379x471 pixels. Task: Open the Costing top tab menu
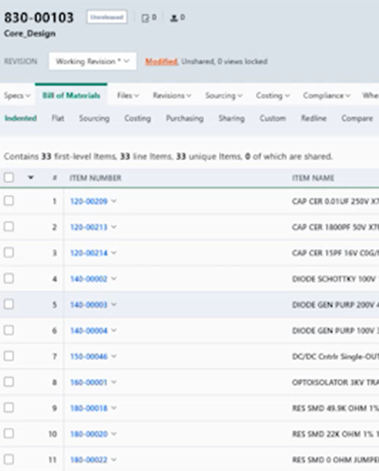(273, 96)
